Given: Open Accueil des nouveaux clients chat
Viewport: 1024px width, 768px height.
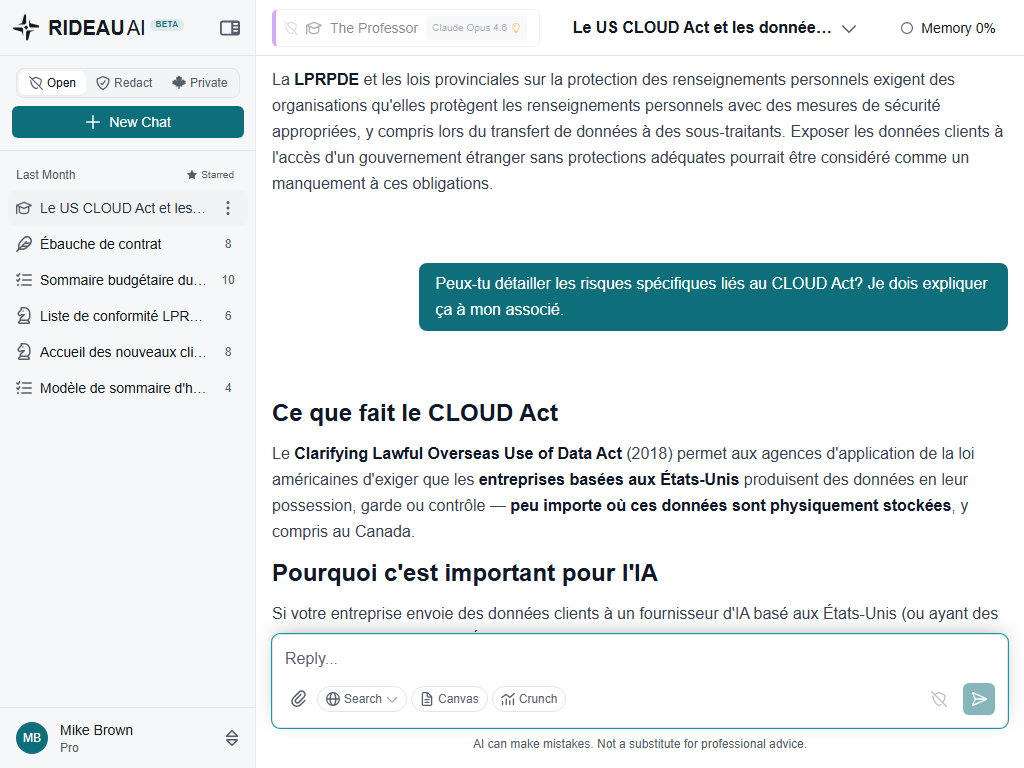Looking at the screenshot, I should (x=127, y=352).
